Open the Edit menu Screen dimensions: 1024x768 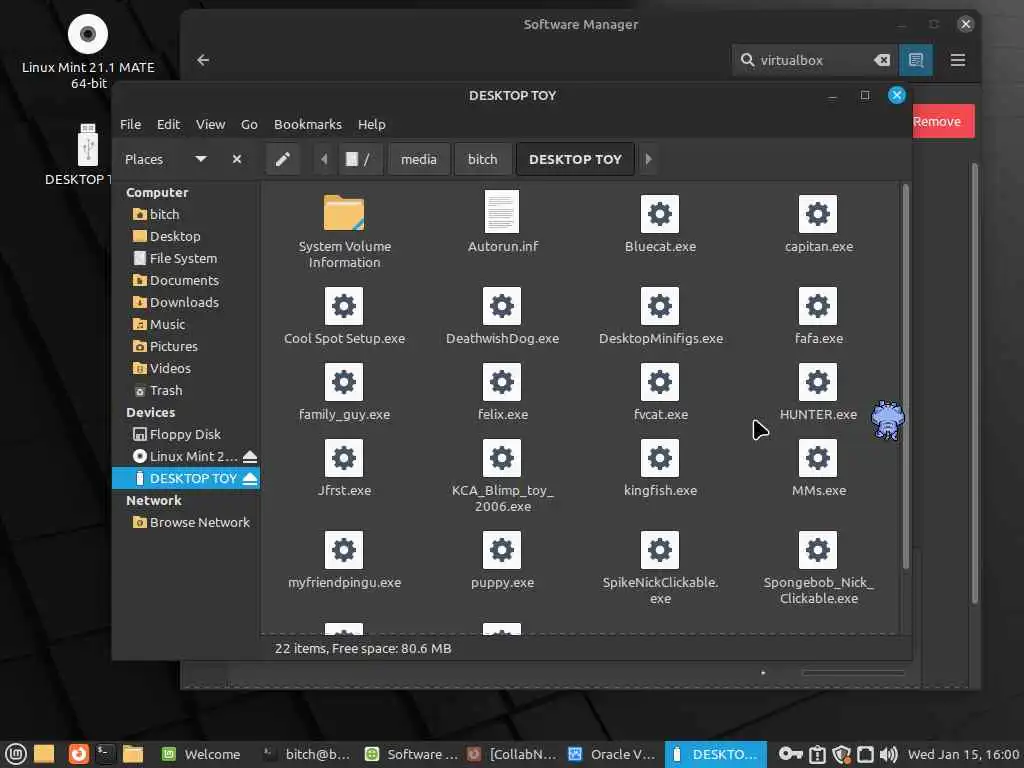[168, 124]
